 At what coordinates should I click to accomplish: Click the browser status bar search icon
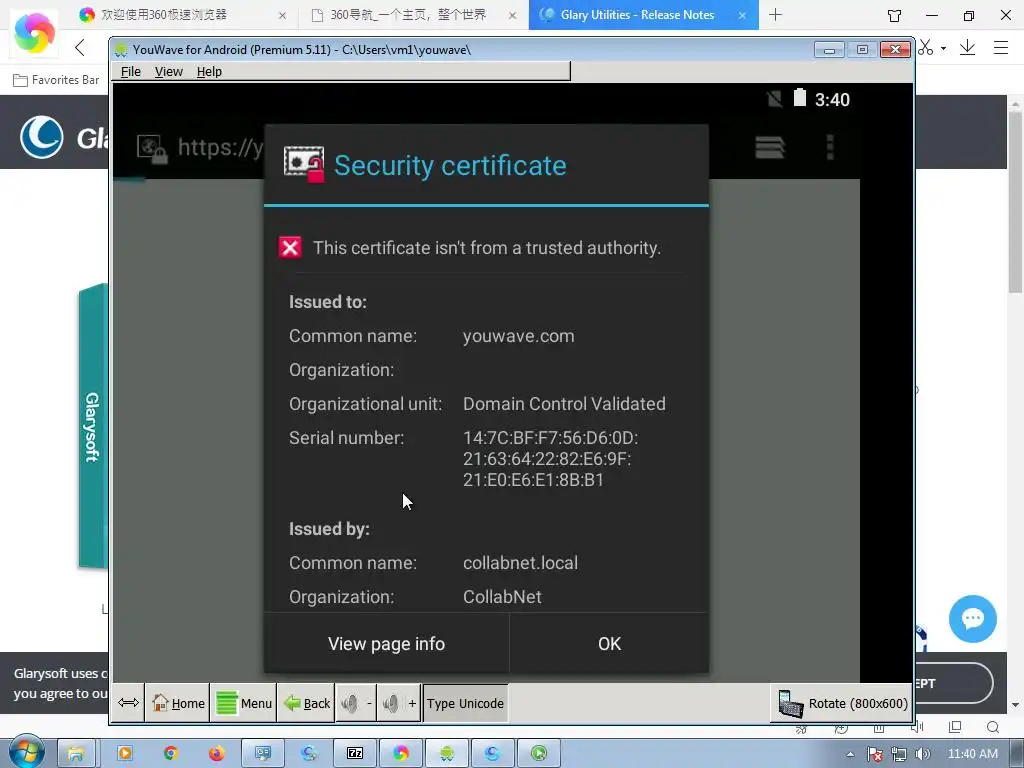(993, 727)
